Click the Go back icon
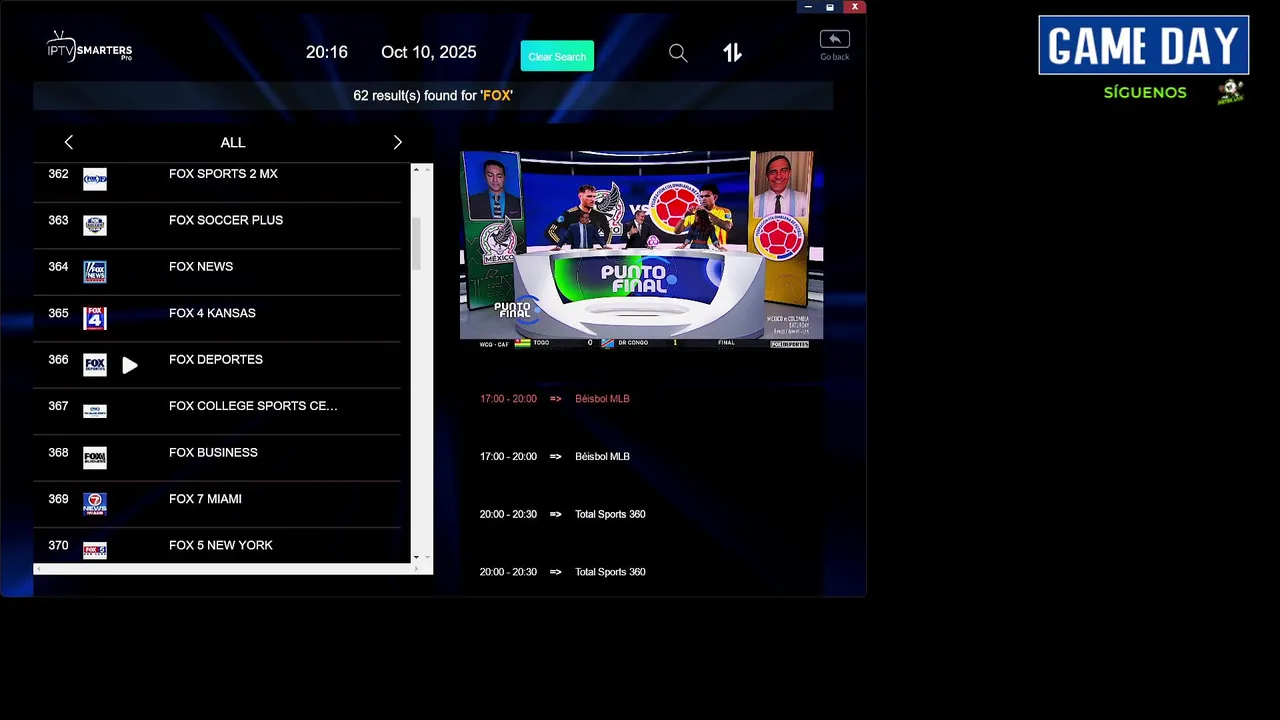Image resolution: width=1280 pixels, height=720 pixels. pyautogui.click(x=834, y=45)
